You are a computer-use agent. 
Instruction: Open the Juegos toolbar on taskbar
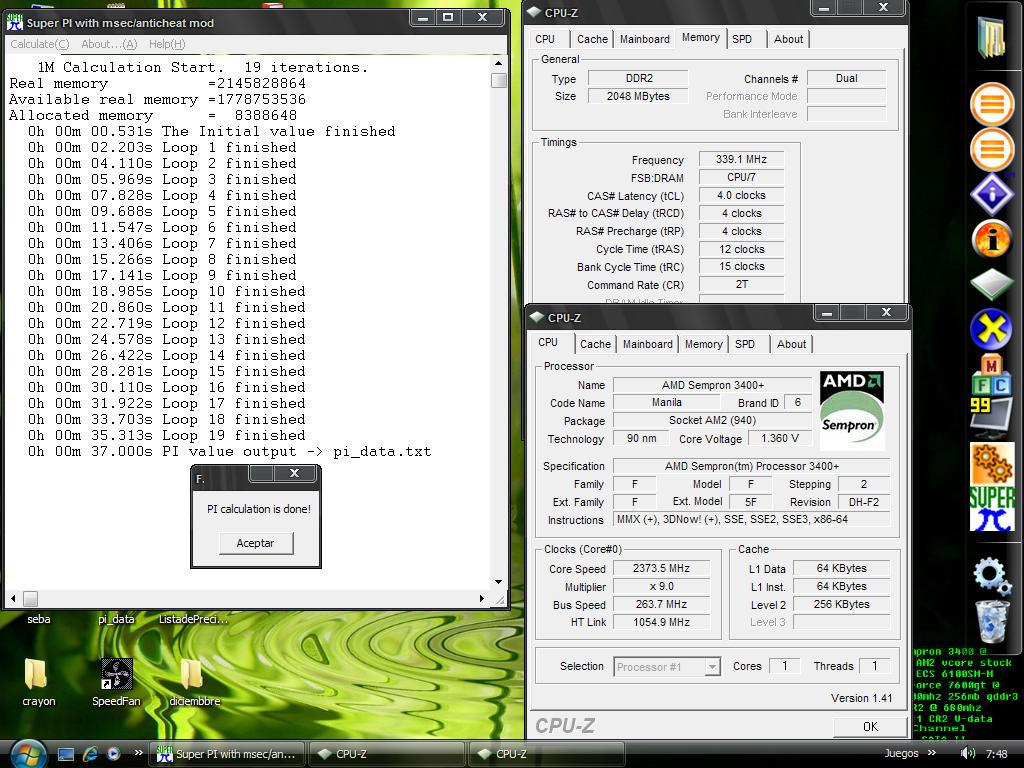[901, 754]
